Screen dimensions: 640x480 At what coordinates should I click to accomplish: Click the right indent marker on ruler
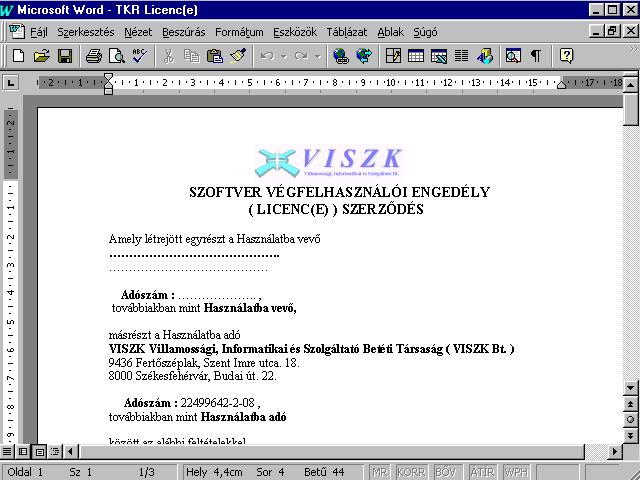pyautogui.click(x=562, y=84)
